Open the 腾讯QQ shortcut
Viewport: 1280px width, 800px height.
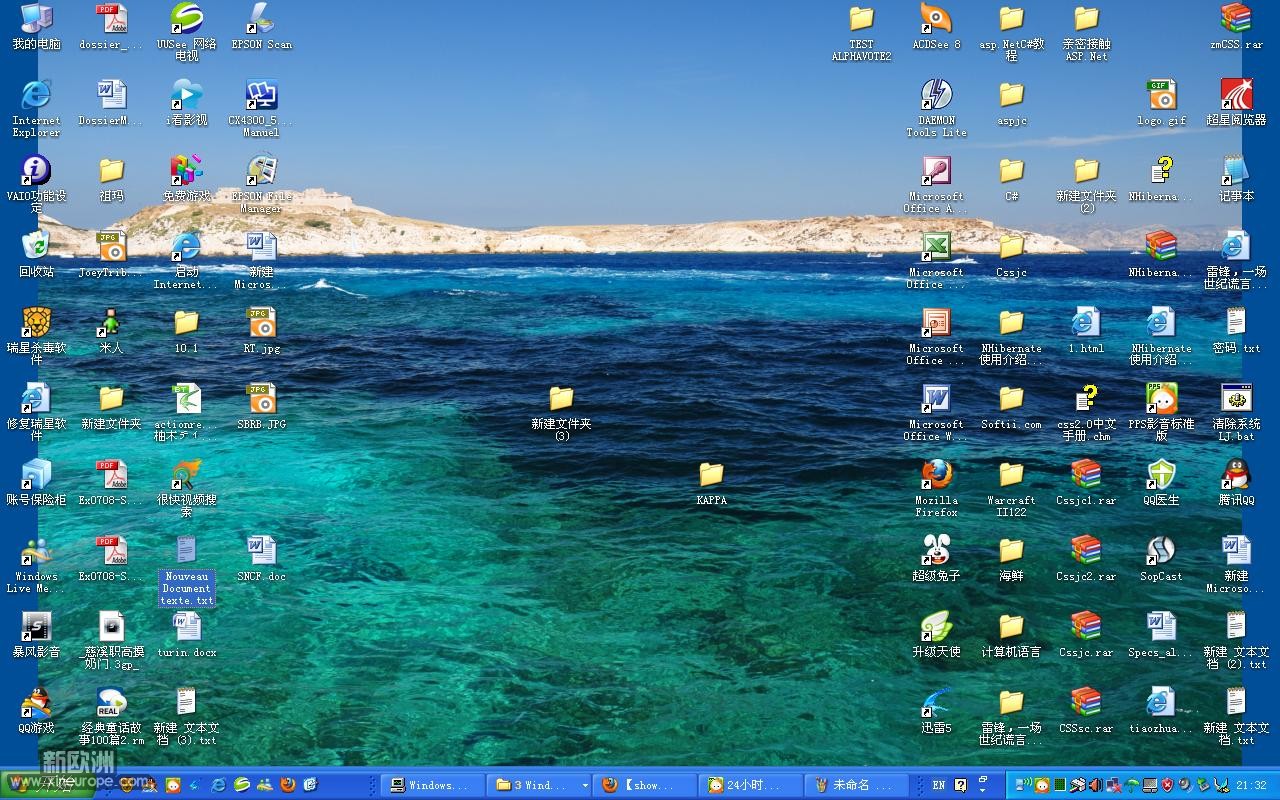click(x=1236, y=481)
